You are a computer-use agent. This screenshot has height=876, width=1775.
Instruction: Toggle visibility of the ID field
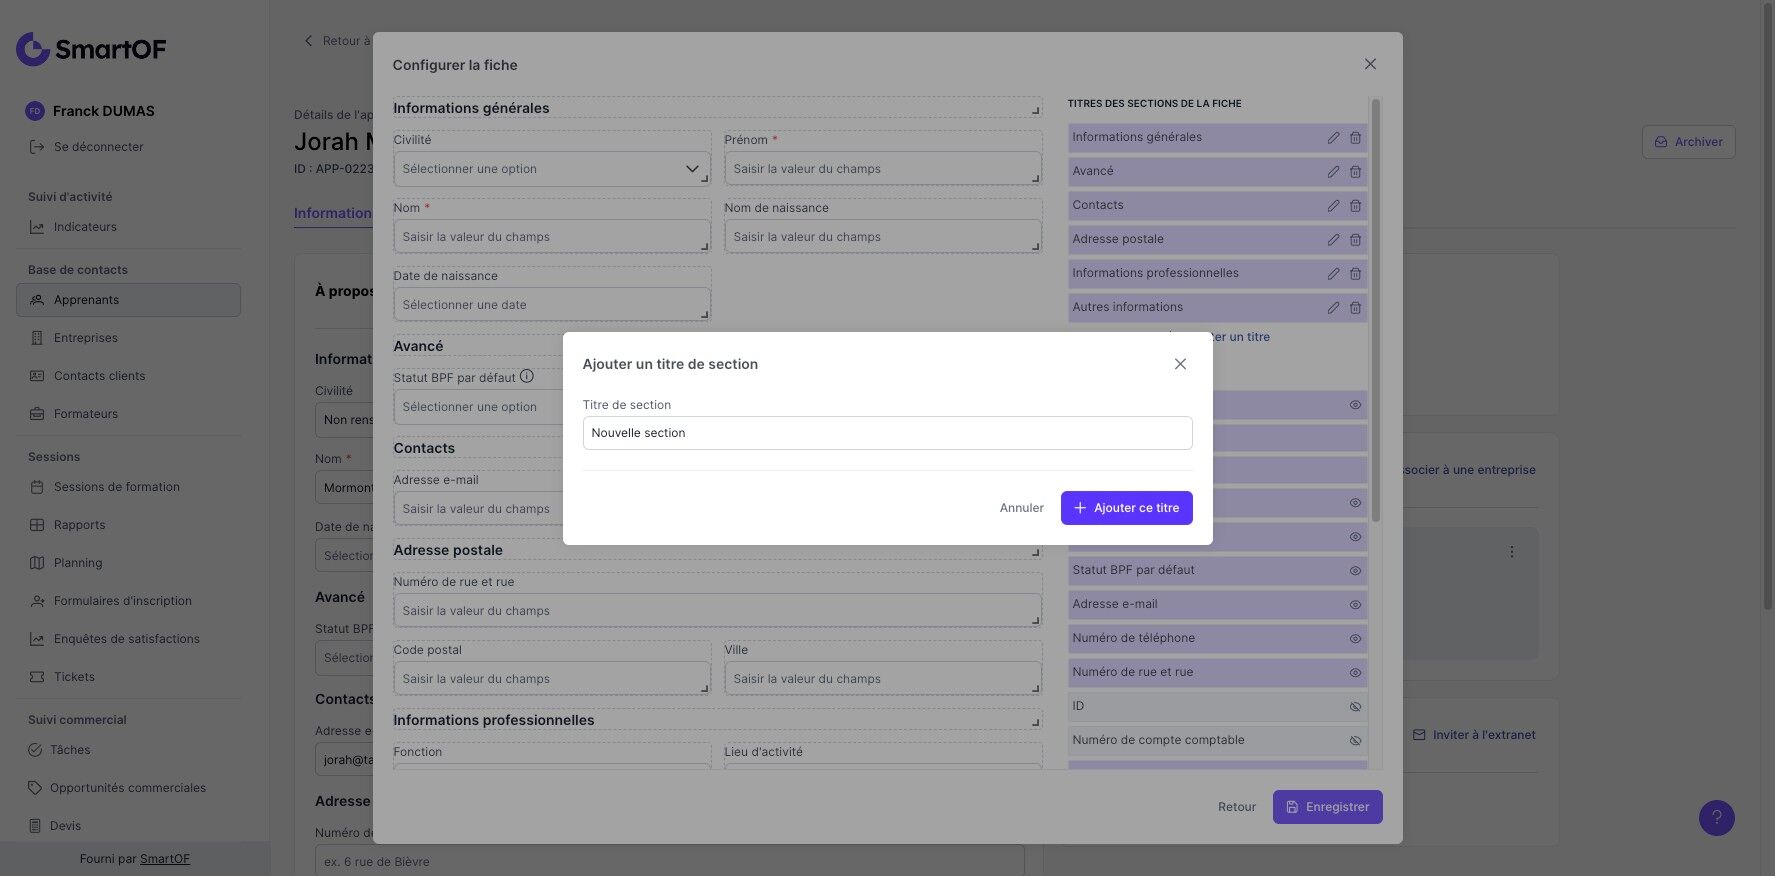pos(1355,707)
